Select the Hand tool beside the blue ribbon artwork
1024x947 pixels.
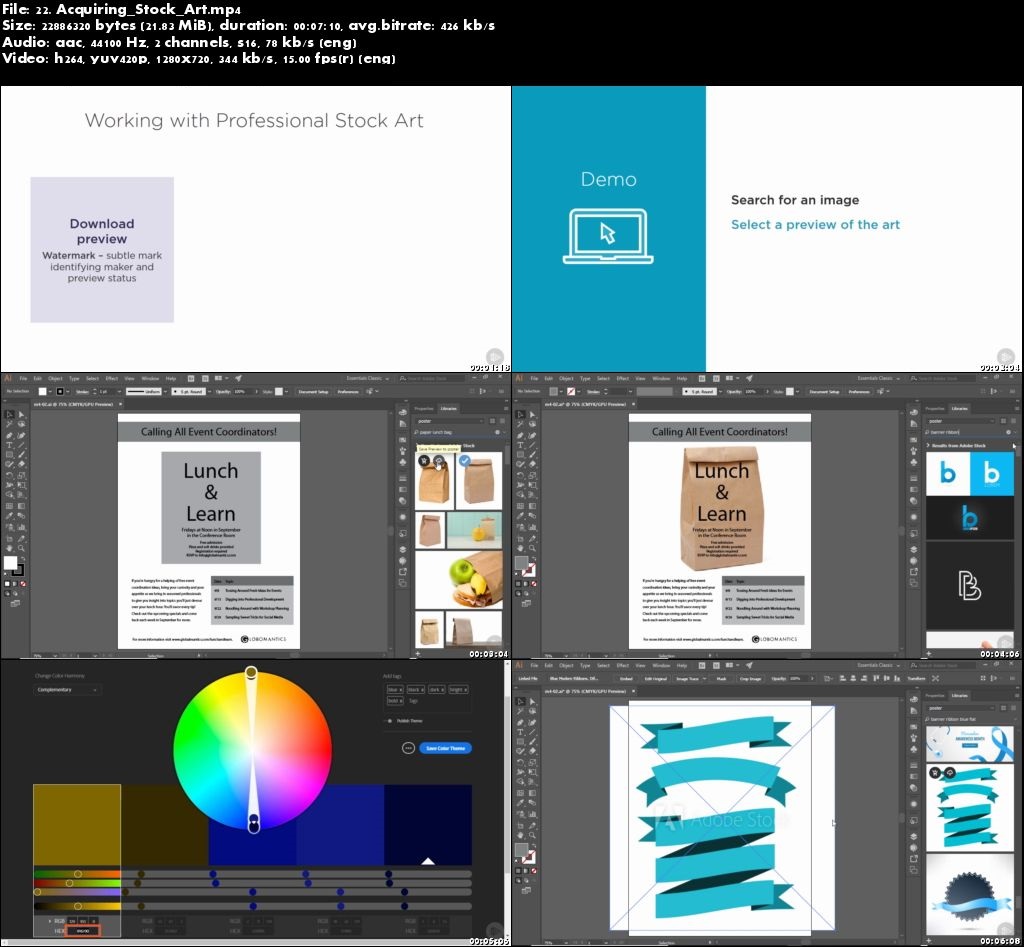[x=520, y=834]
